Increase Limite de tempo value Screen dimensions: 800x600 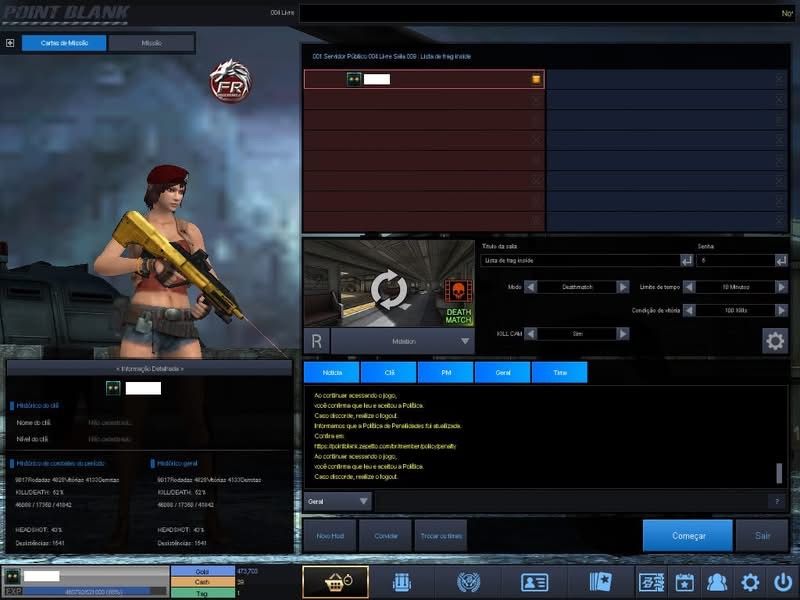pyautogui.click(x=781, y=287)
